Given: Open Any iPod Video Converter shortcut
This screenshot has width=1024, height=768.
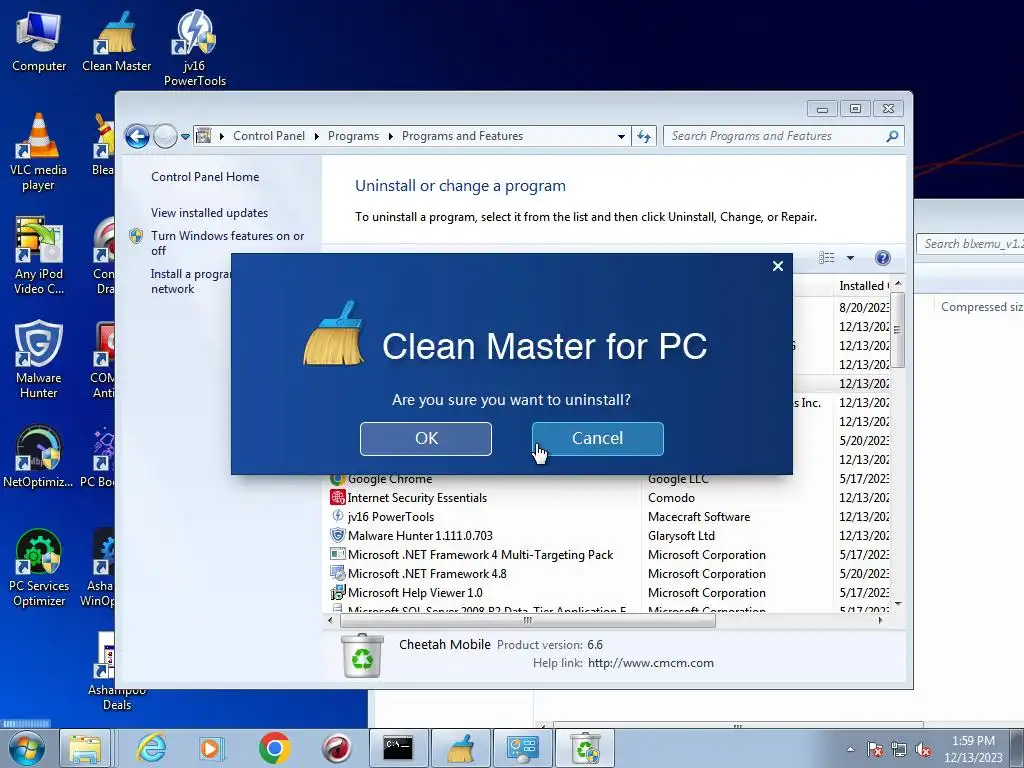Looking at the screenshot, I should [x=39, y=256].
